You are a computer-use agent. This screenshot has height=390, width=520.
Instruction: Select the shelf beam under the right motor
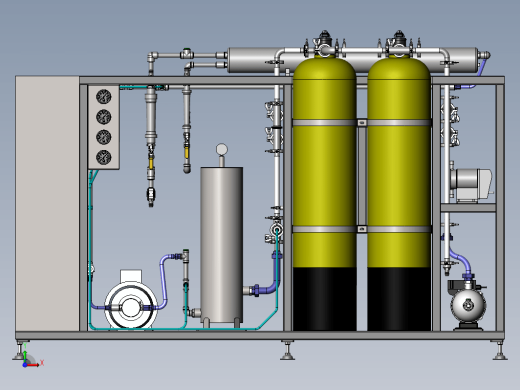[x=468, y=208]
